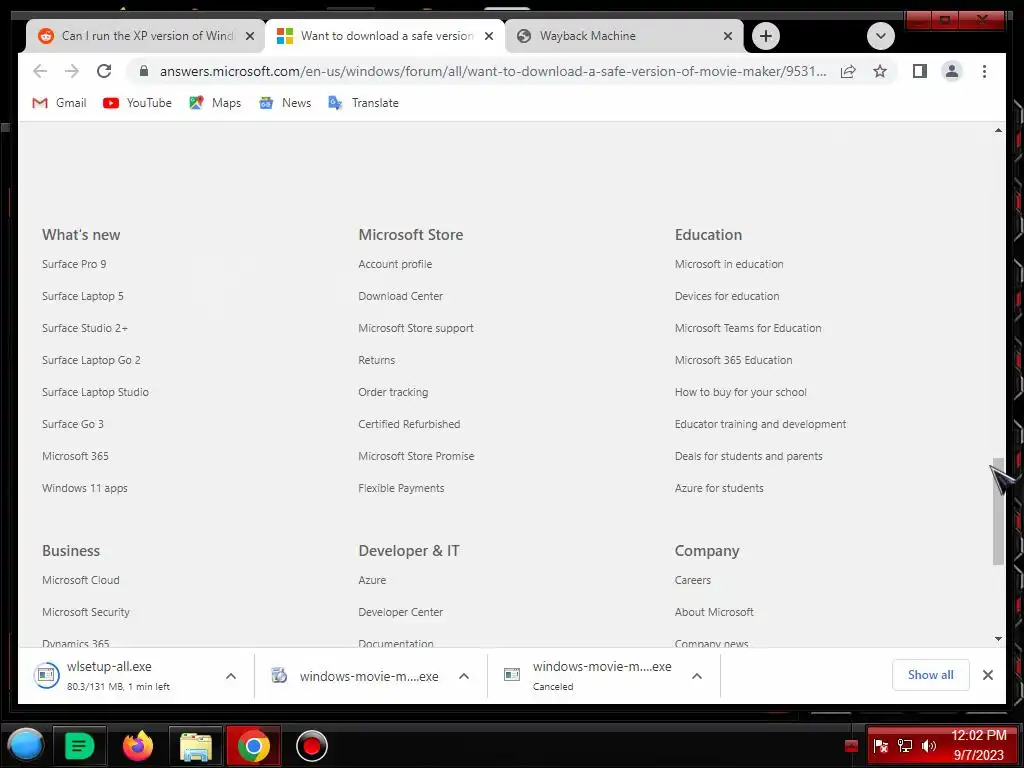This screenshot has height=768, width=1024.
Task: Open the Surface Laptop 5 link
Action: [82, 296]
